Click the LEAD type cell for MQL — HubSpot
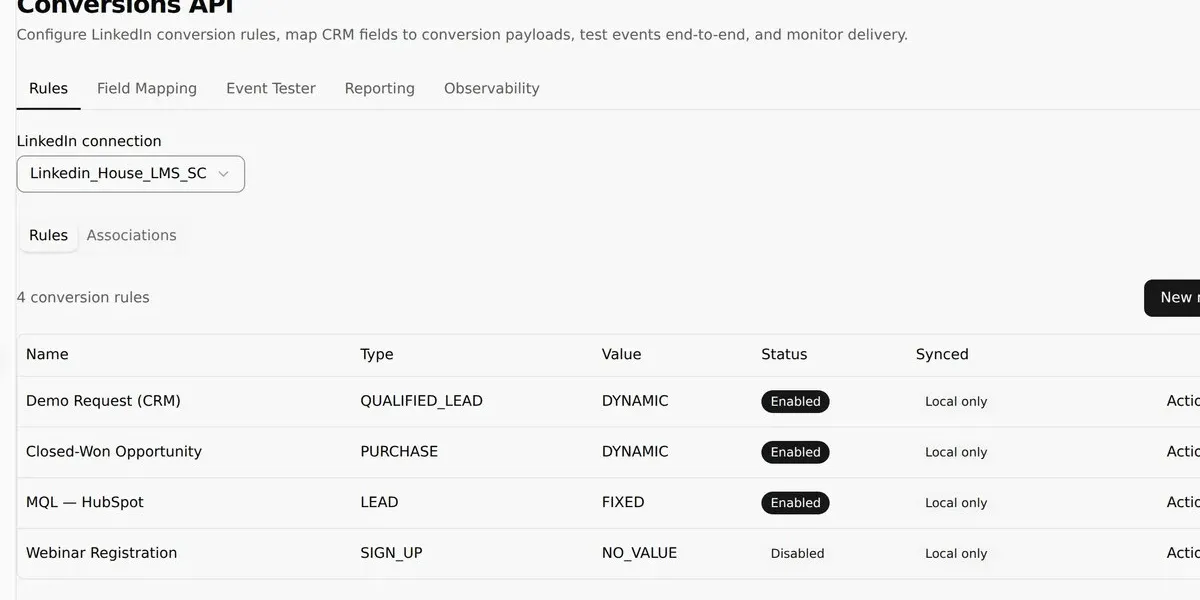The height and width of the screenshot is (600, 1200). [x=379, y=502]
